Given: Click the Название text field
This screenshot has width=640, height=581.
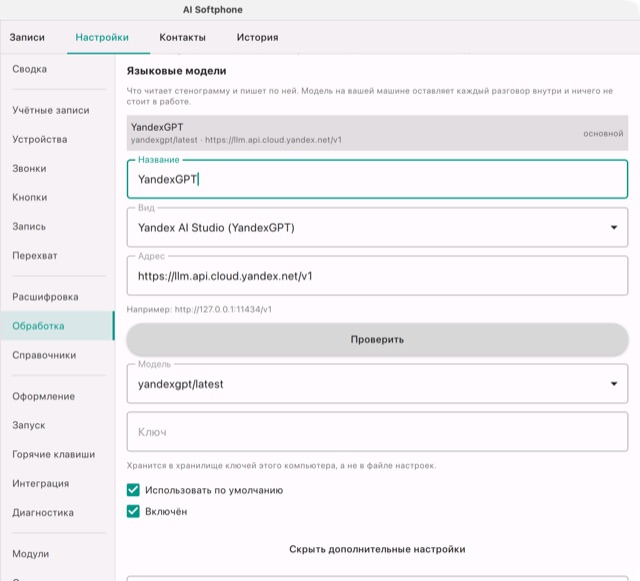Looking at the screenshot, I should [x=377, y=179].
